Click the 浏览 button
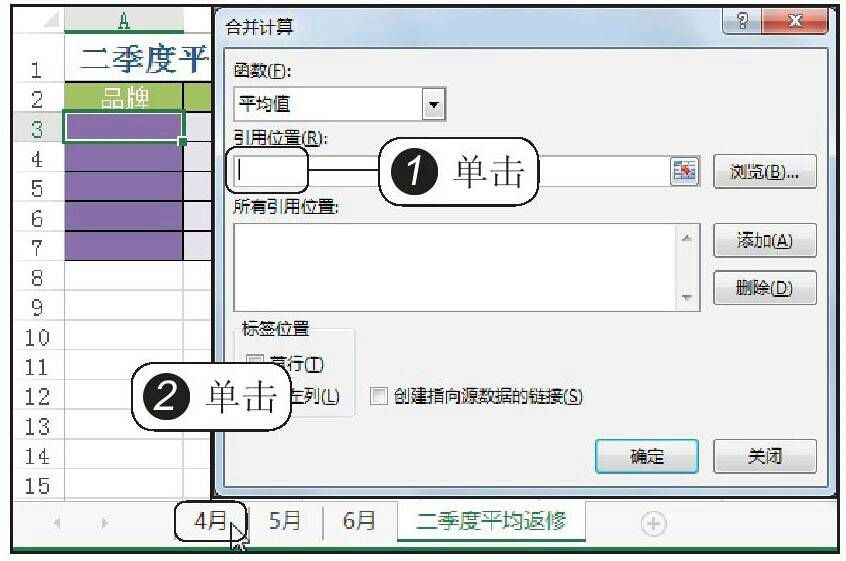 click(764, 171)
